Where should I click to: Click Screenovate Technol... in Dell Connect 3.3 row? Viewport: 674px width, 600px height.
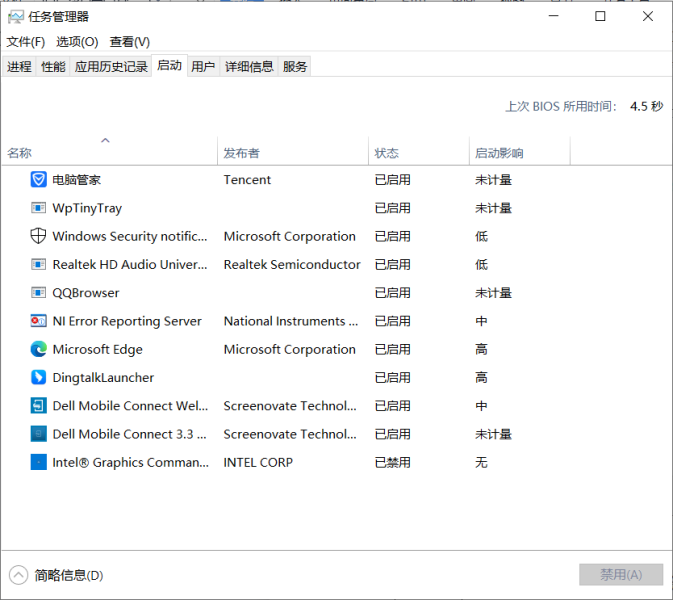pyautogui.click(x=290, y=434)
